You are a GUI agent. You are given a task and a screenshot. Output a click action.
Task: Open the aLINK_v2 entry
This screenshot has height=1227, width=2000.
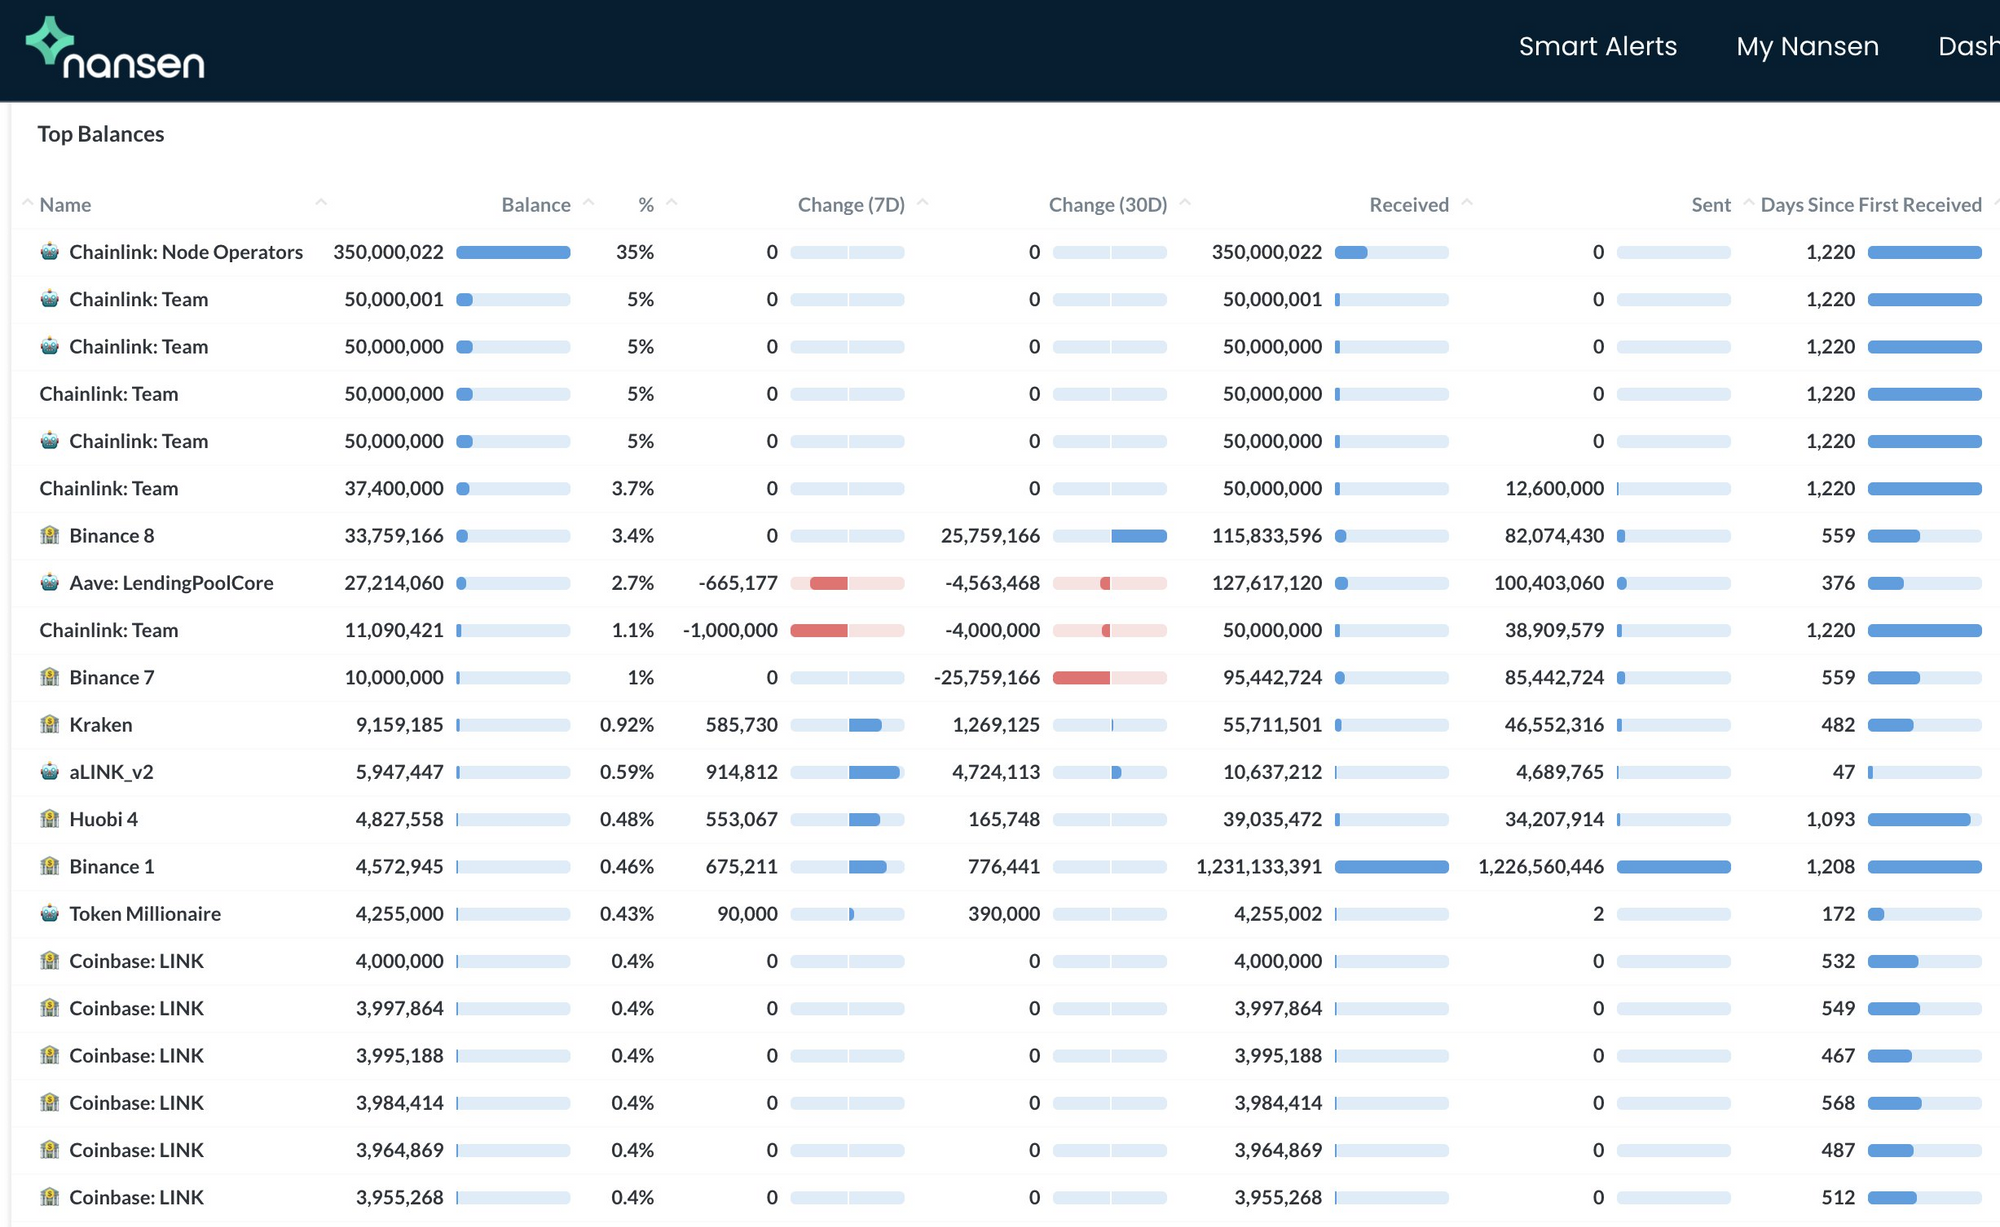click(111, 772)
